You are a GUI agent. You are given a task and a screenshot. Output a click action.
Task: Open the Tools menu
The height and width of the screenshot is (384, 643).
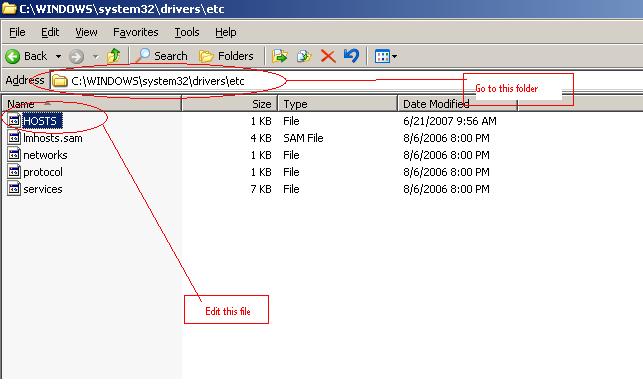[187, 32]
